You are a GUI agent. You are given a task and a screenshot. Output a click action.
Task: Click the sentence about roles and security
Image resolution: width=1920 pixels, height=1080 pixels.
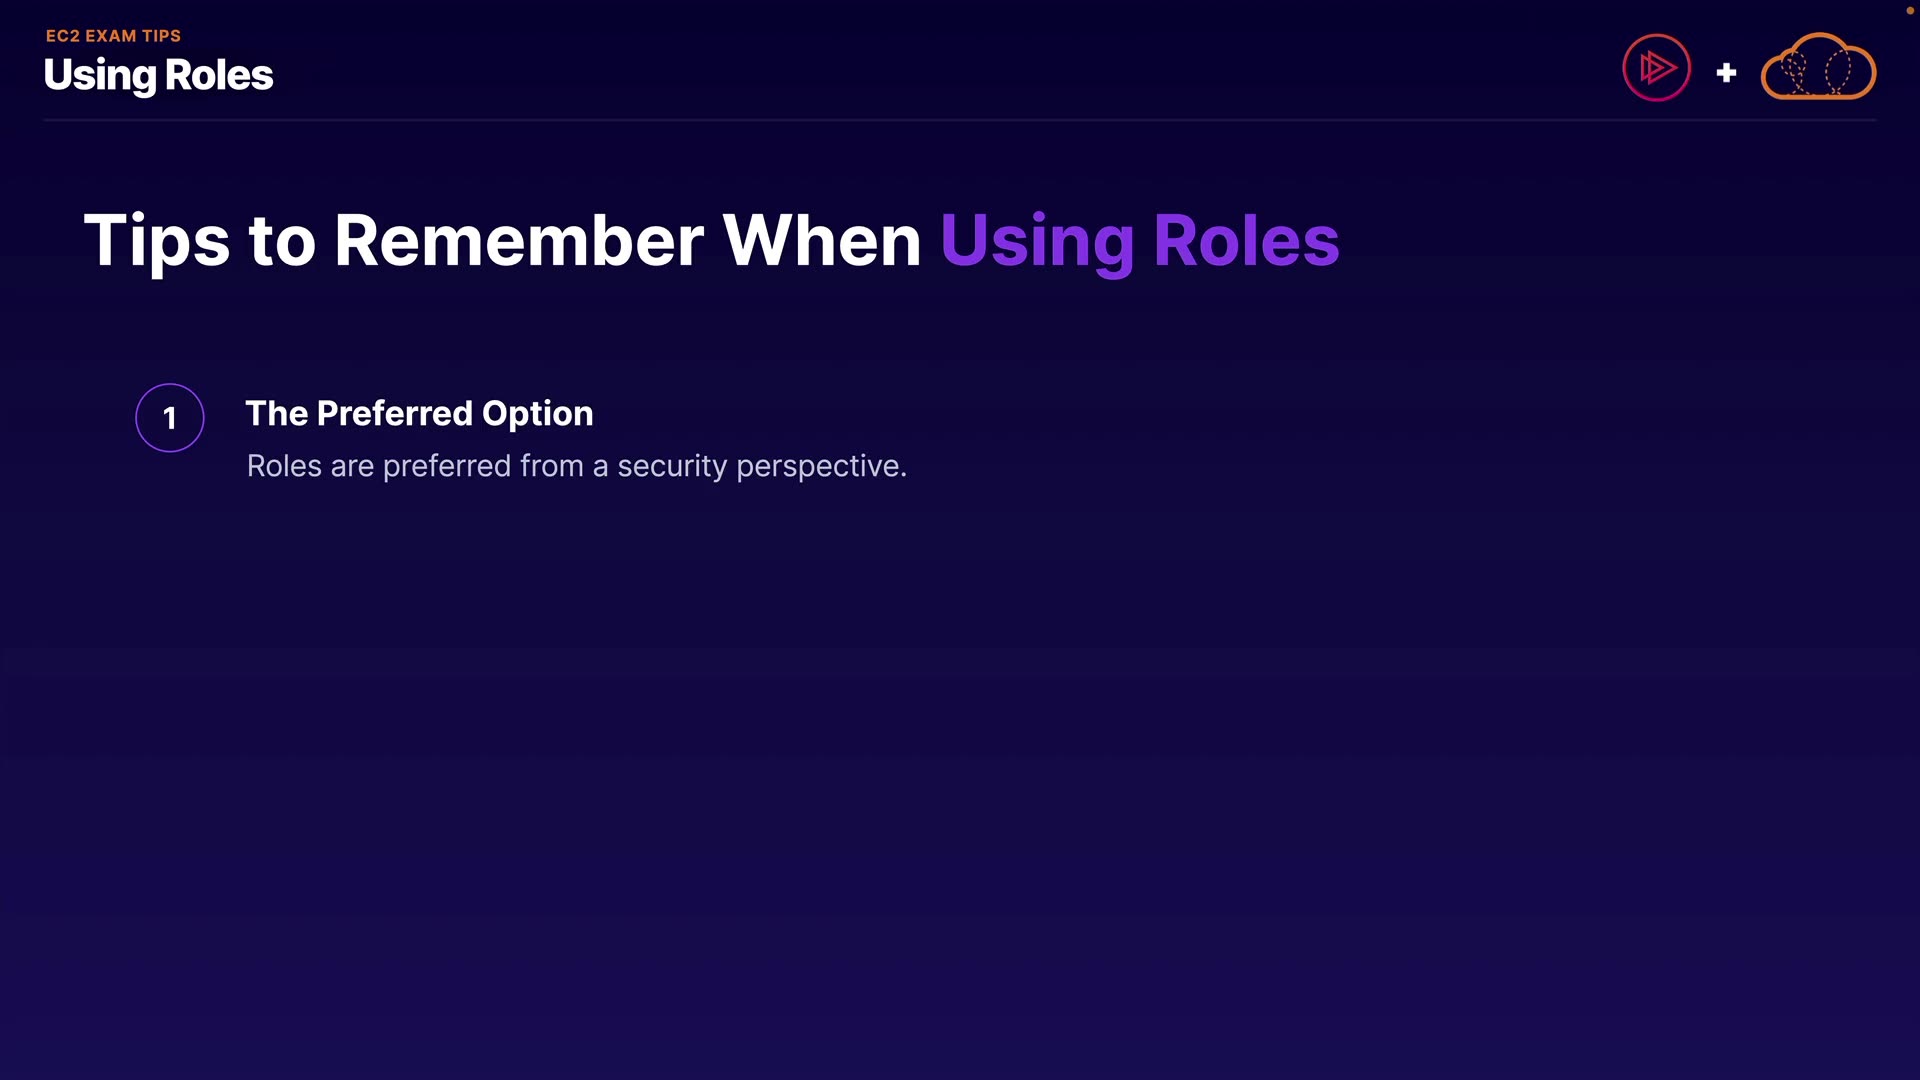(576, 466)
